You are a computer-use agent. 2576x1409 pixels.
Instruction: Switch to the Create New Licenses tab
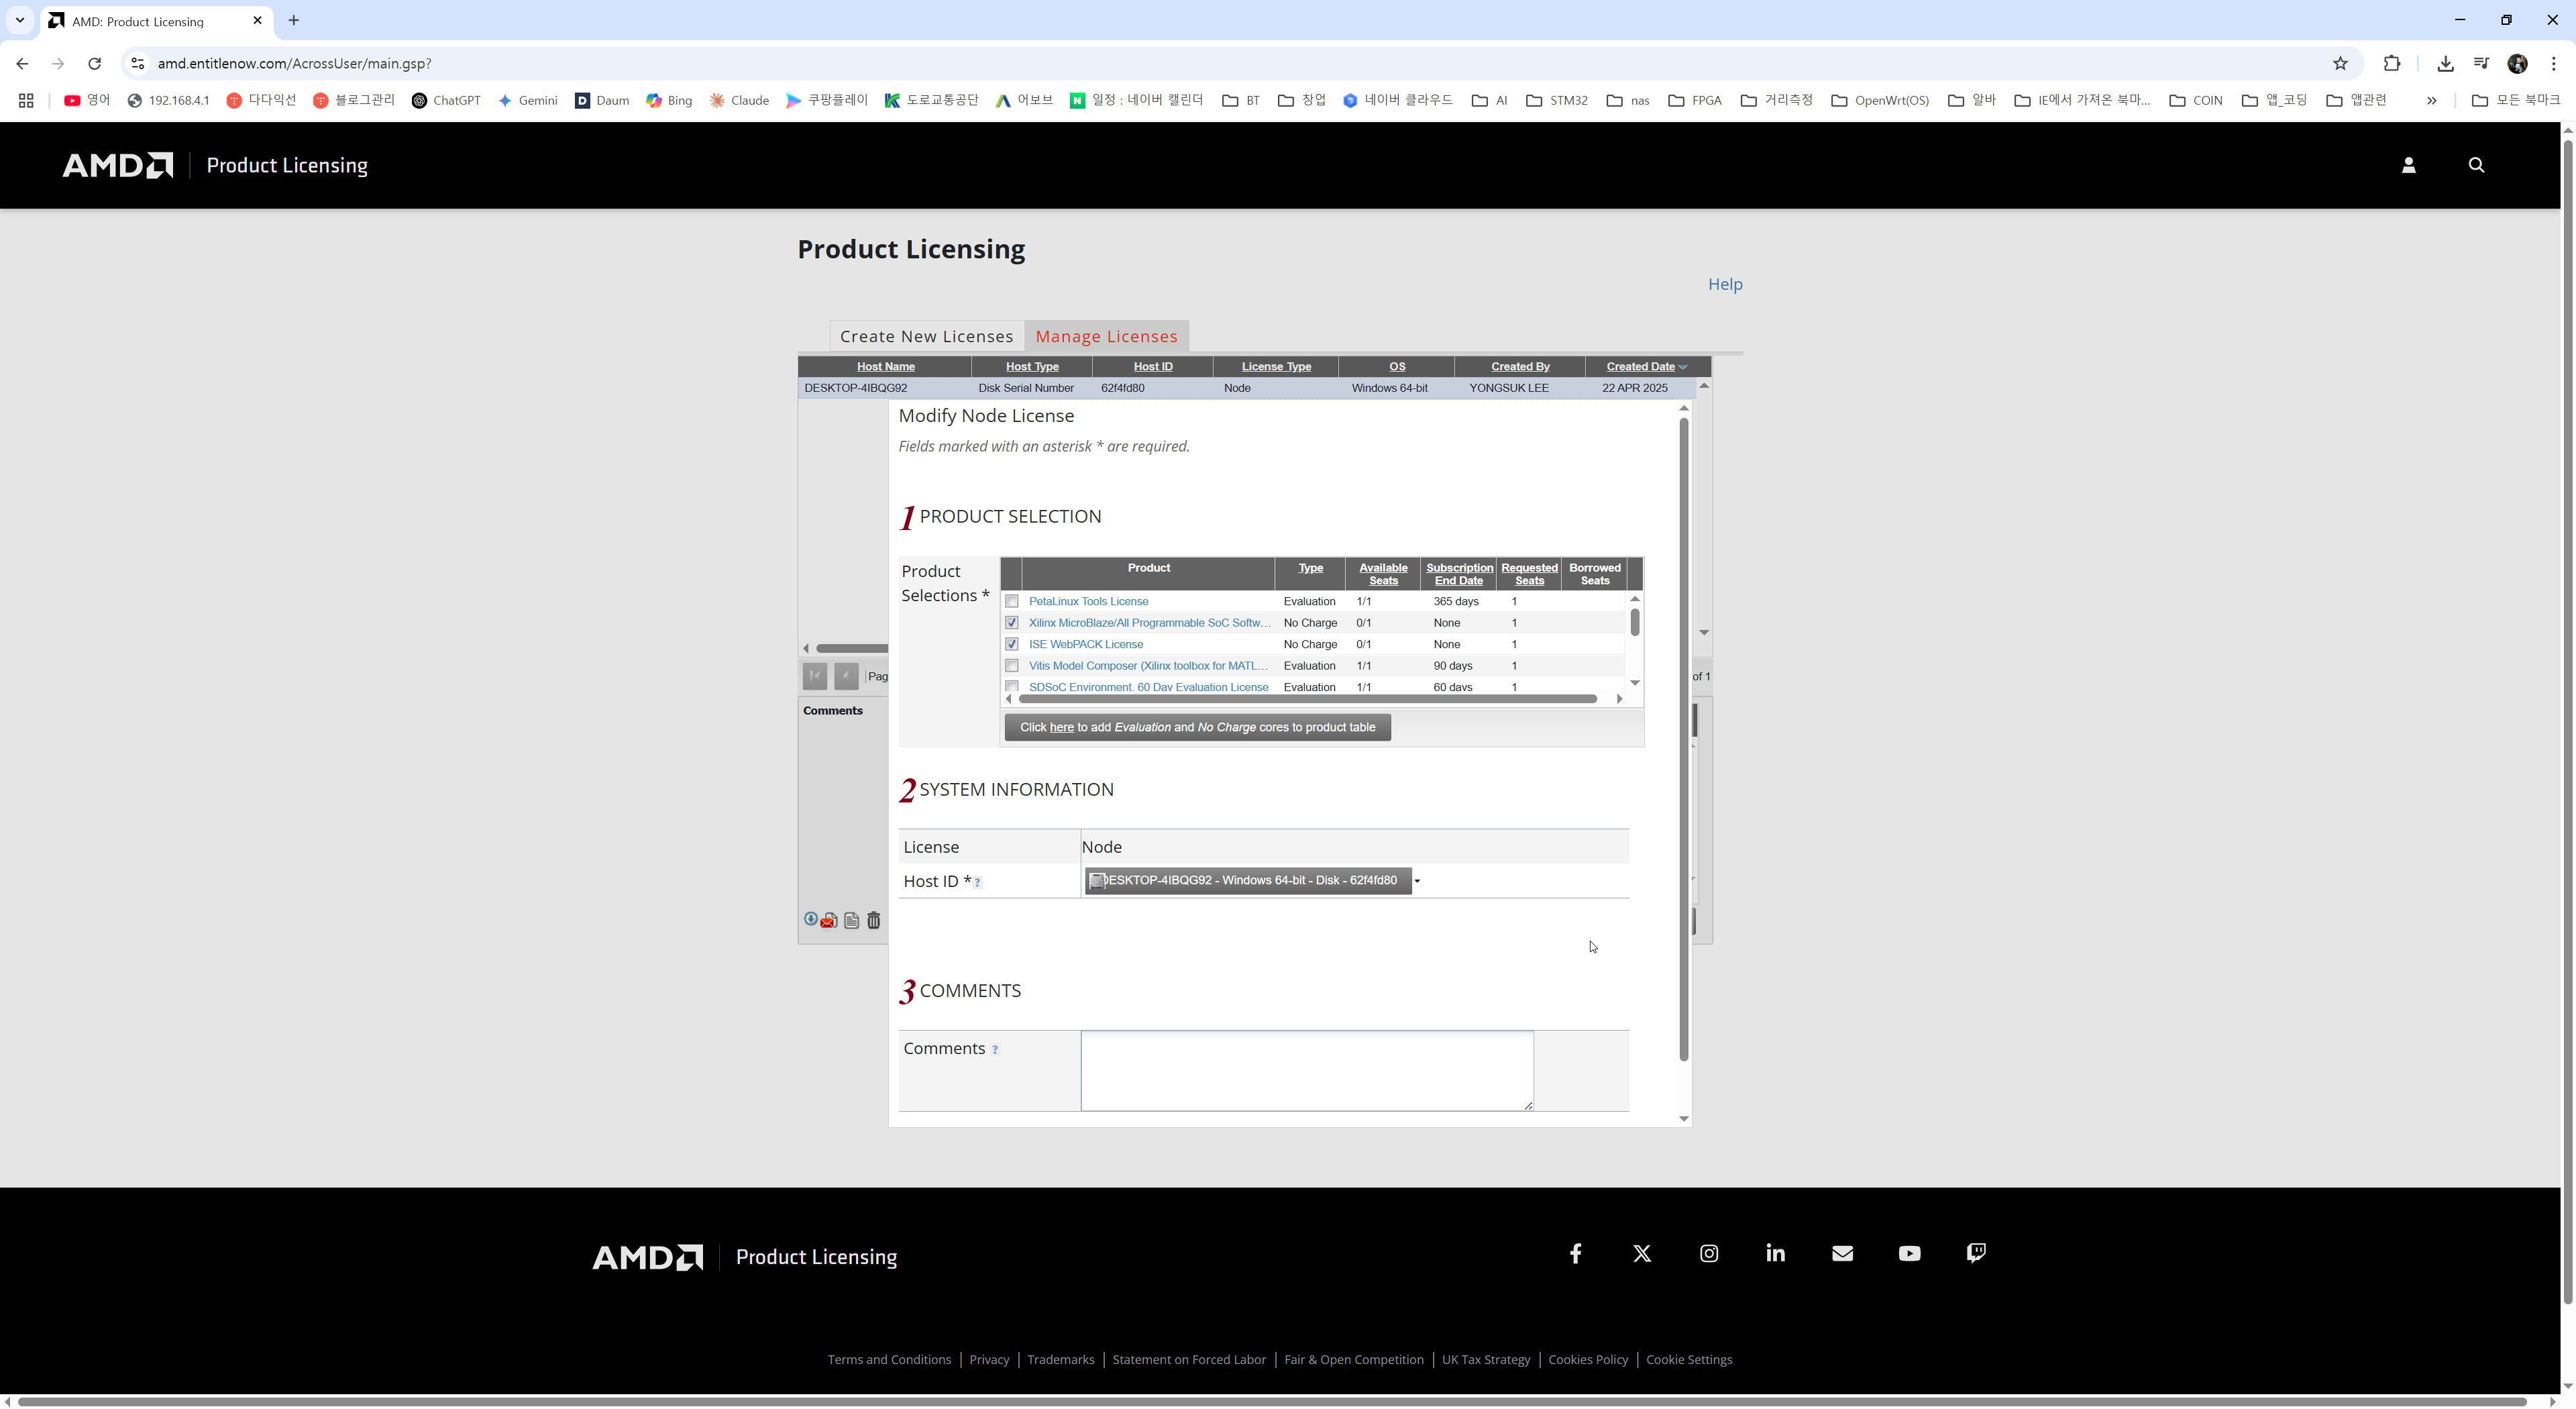(x=926, y=337)
